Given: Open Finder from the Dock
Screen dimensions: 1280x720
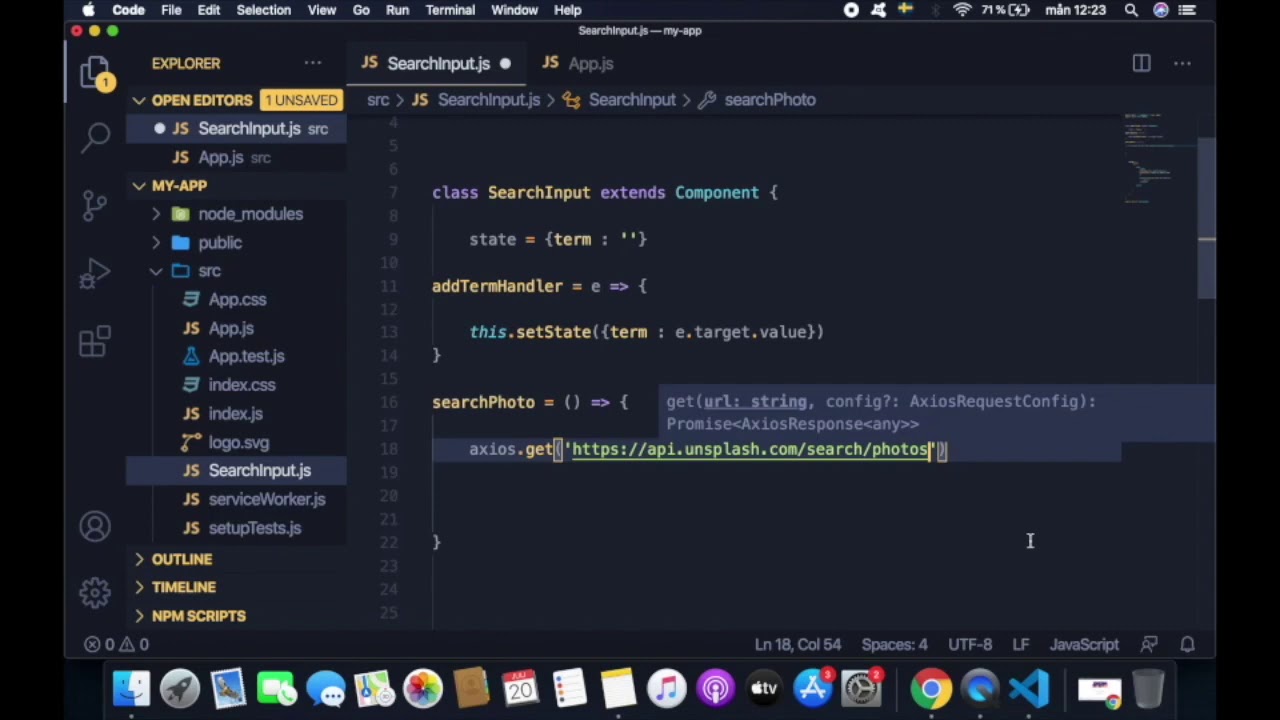Looking at the screenshot, I should pos(131,689).
